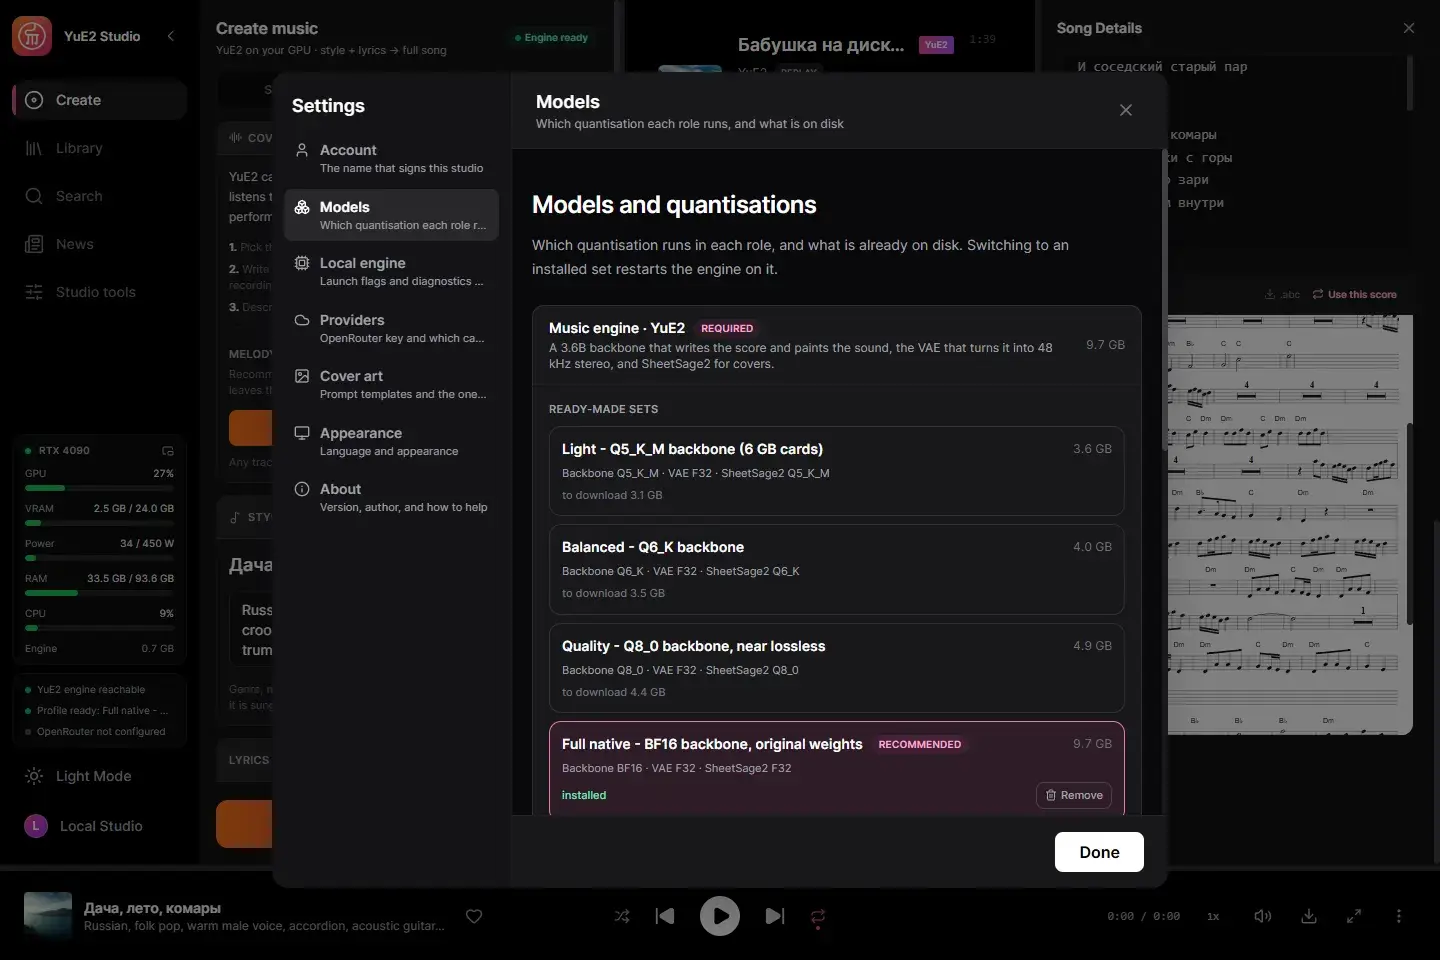
Task: Open the player more options menu
Action: click(1399, 916)
